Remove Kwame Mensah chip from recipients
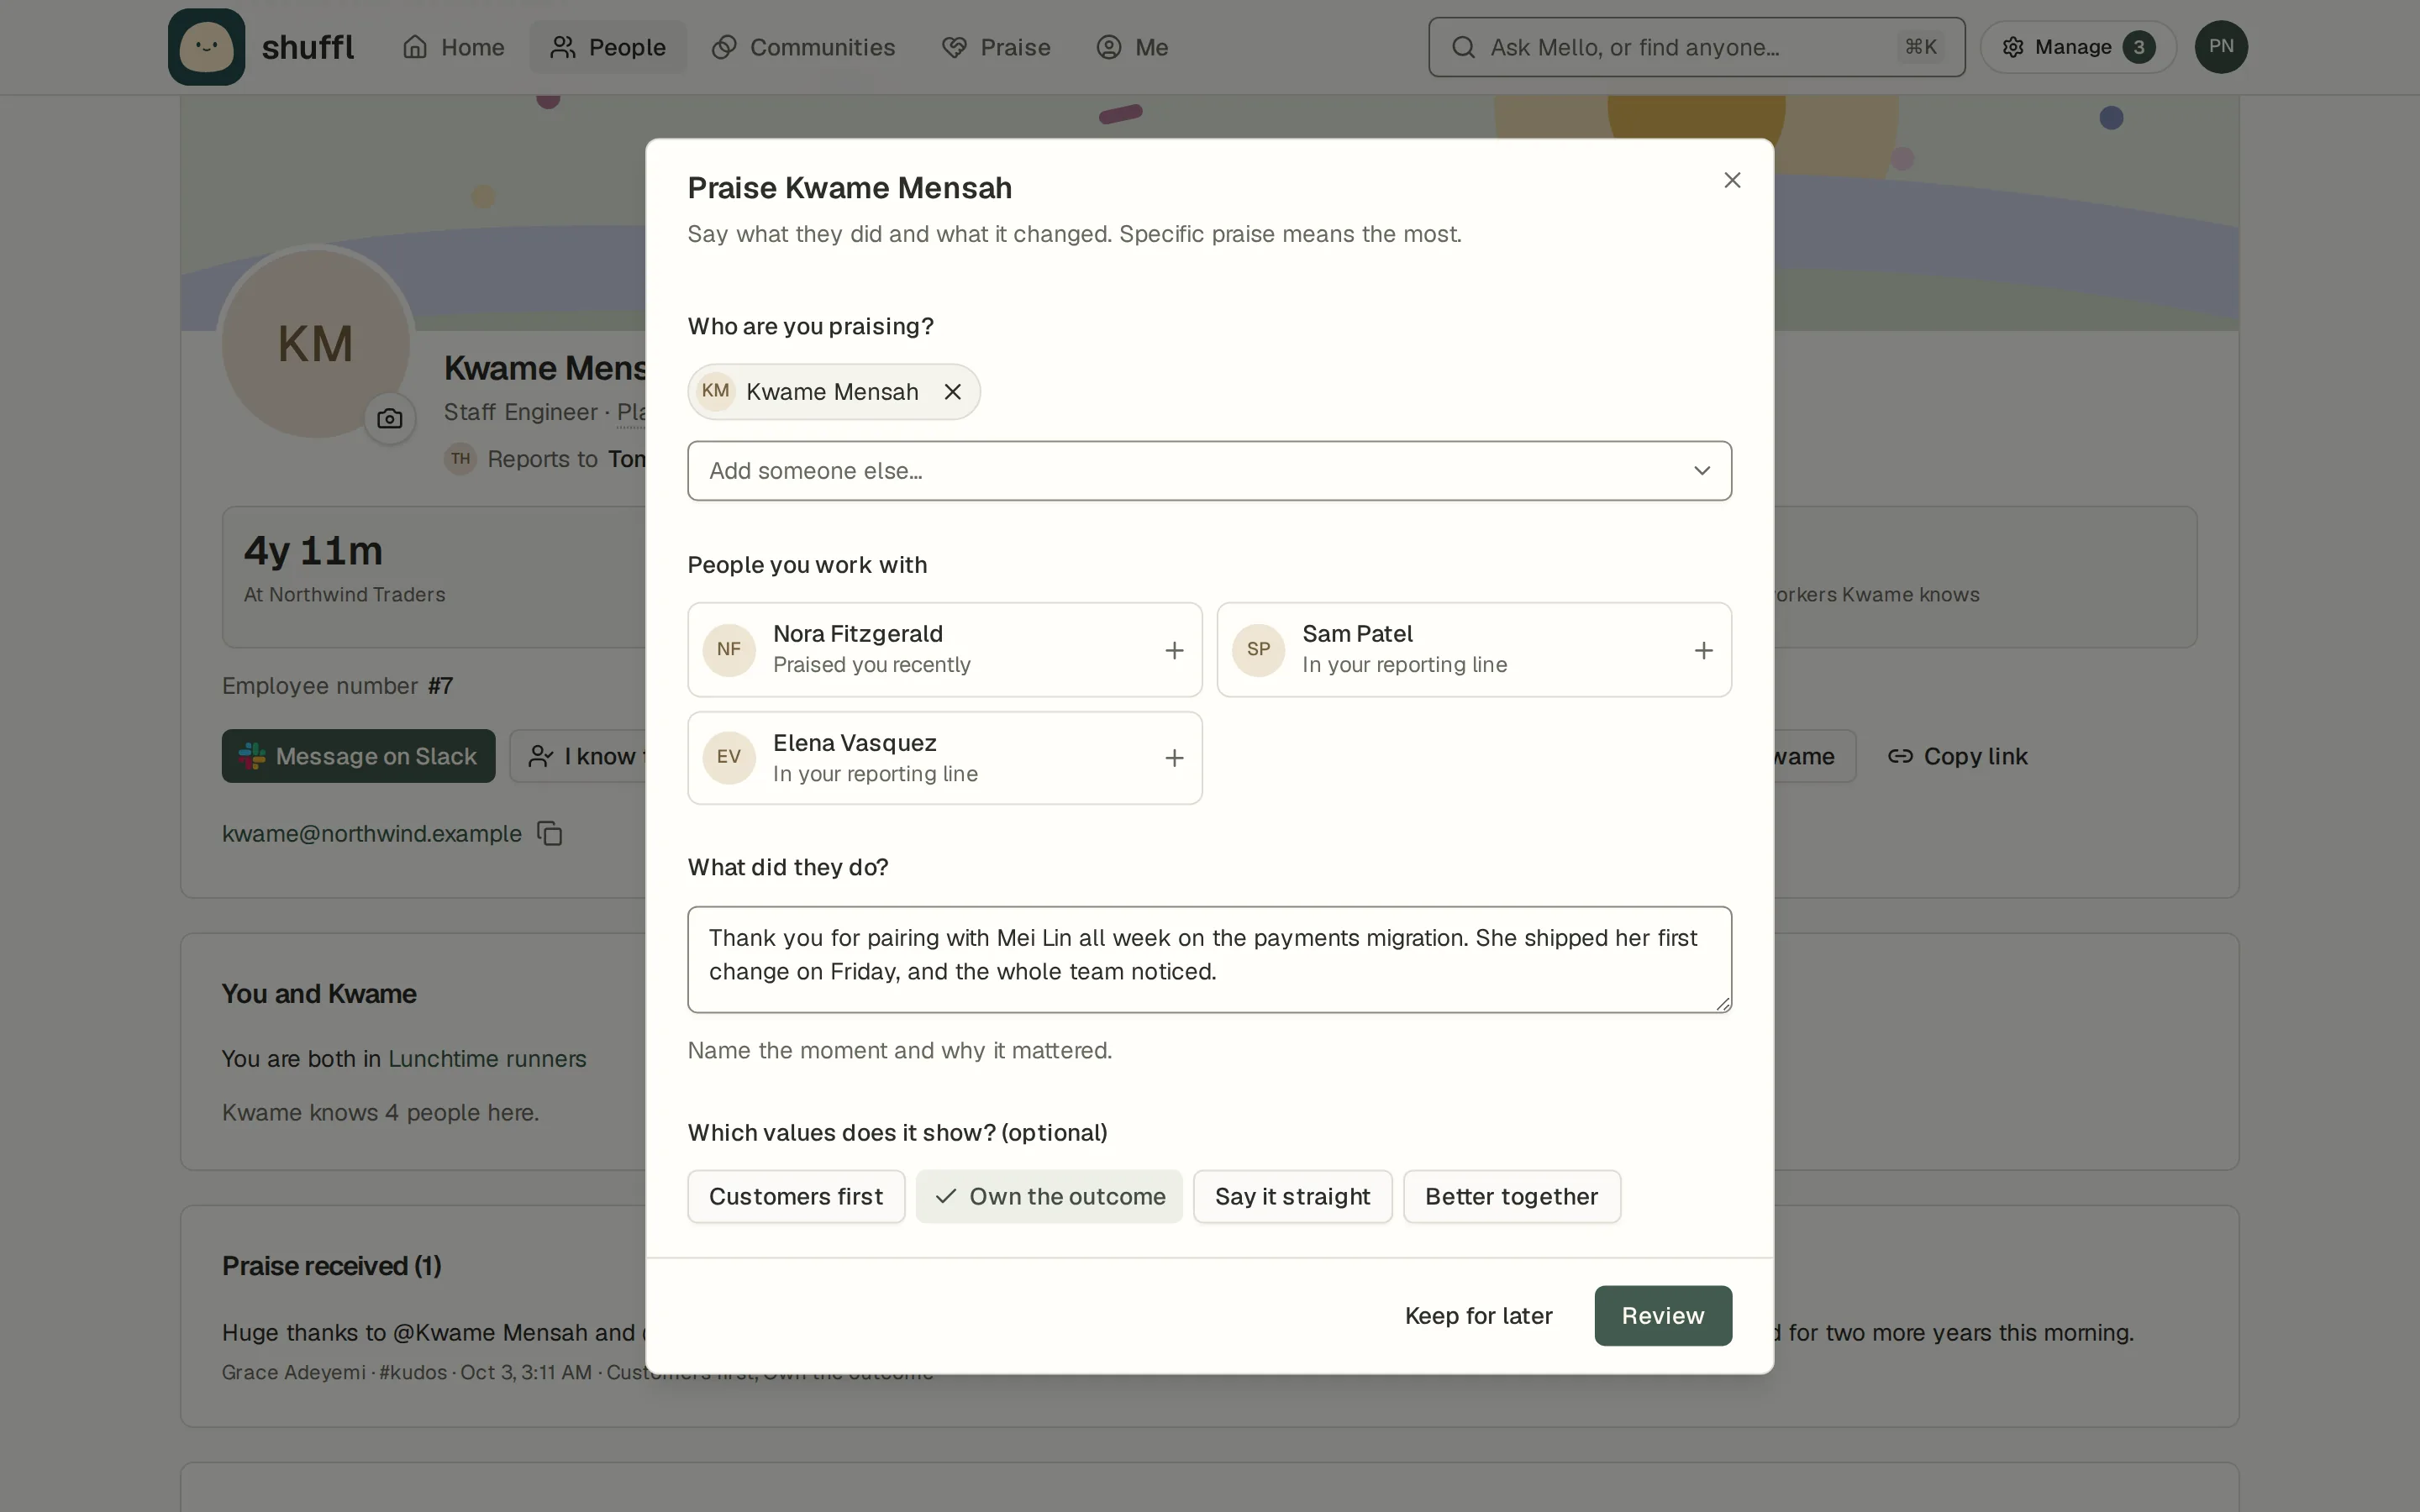Viewport: 2420px width, 1512px height. tap(953, 392)
